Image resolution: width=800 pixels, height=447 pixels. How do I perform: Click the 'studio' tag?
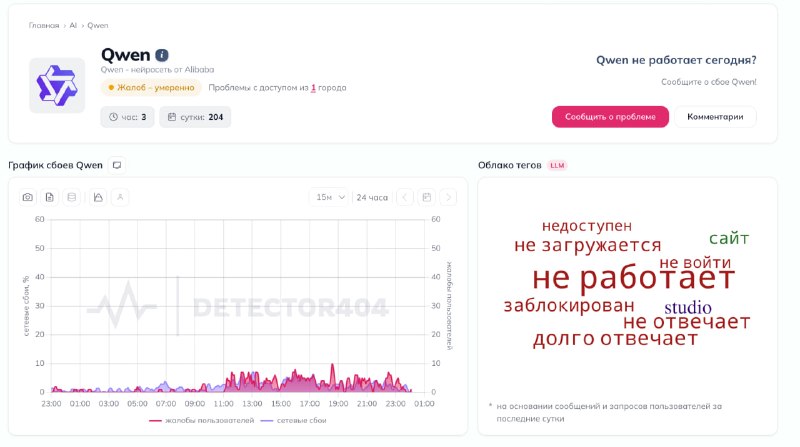click(x=688, y=307)
